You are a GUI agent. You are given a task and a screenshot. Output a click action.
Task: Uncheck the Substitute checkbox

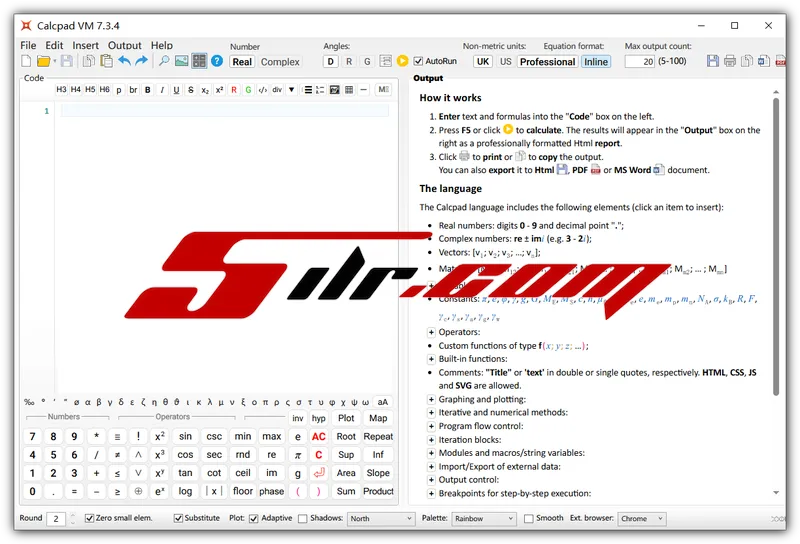(x=178, y=518)
